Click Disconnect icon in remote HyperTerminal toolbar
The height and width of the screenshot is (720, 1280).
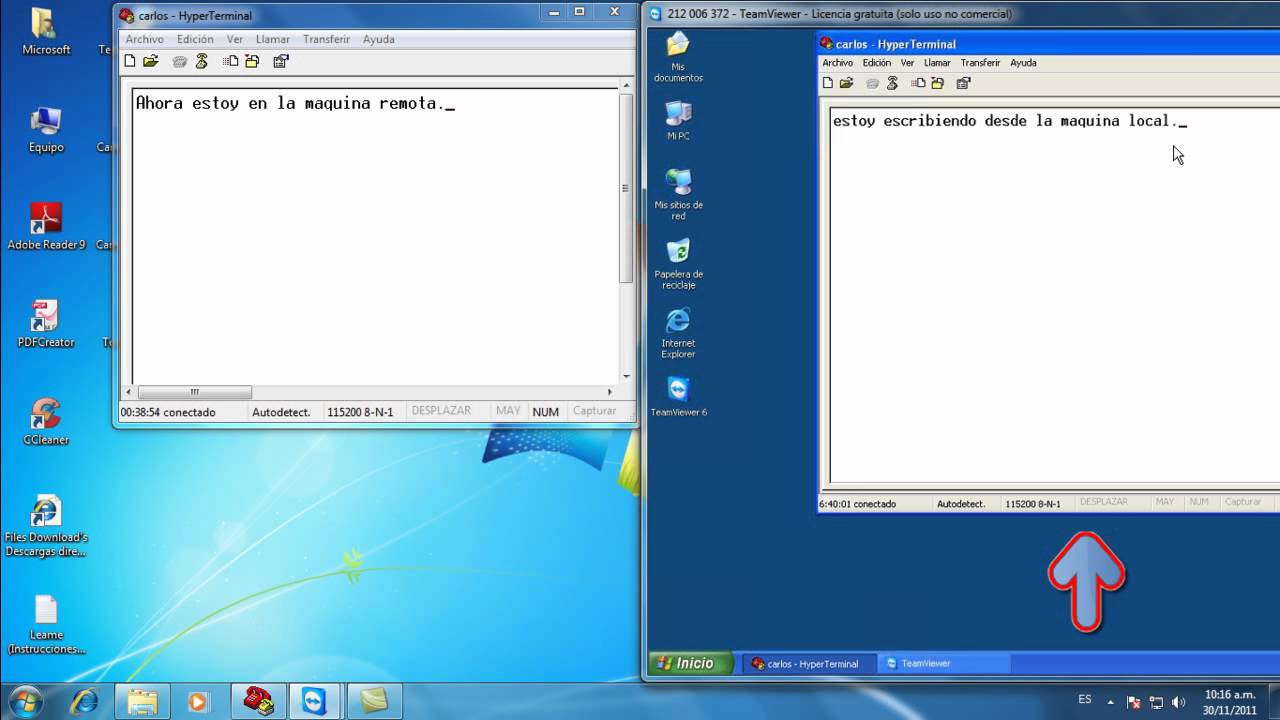tap(892, 83)
